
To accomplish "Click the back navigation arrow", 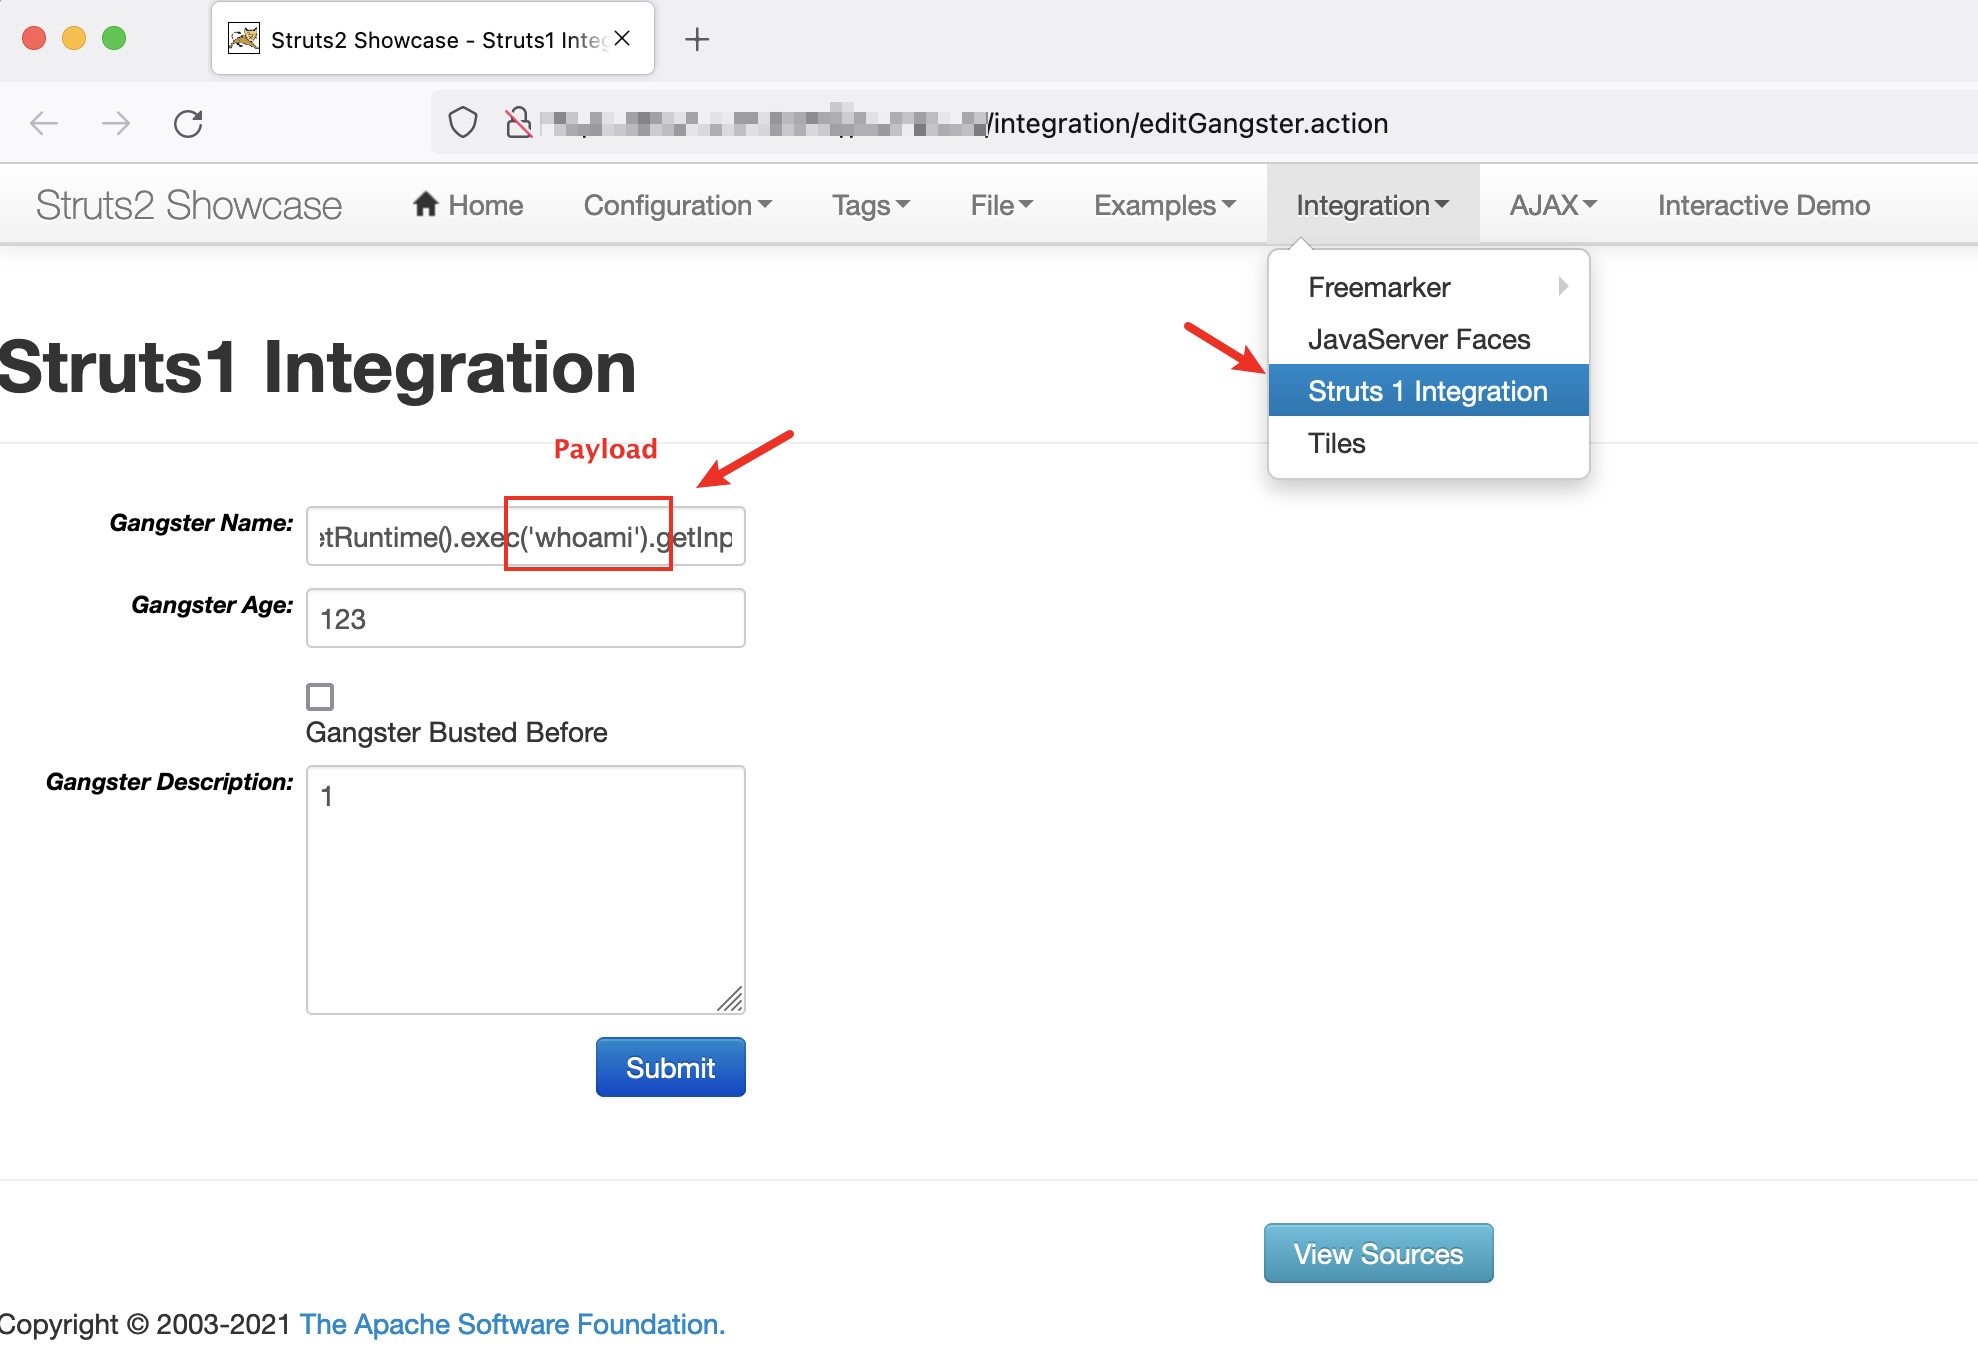I will 44,123.
